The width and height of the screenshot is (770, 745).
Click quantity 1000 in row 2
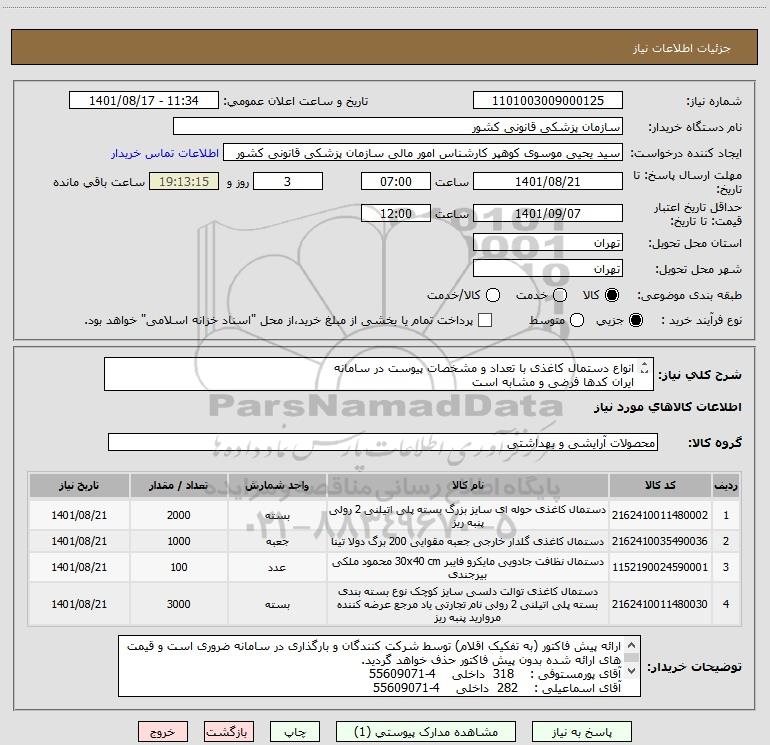pyautogui.click(x=178, y=541)
